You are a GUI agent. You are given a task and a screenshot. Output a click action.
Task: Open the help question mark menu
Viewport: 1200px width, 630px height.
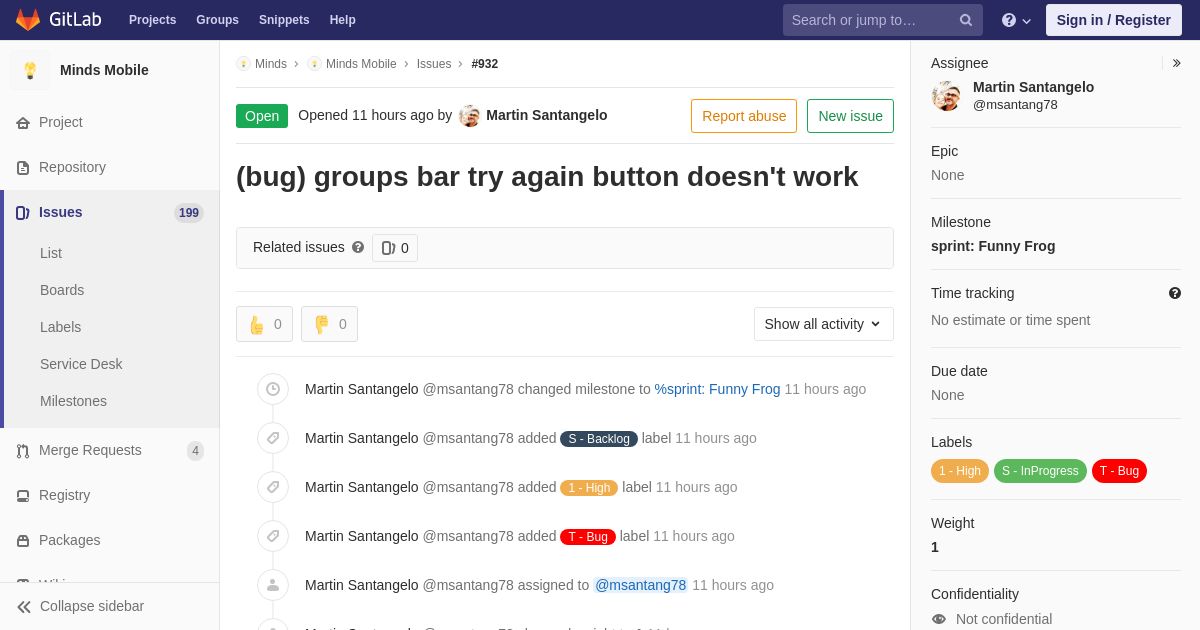coord(1016,20)
